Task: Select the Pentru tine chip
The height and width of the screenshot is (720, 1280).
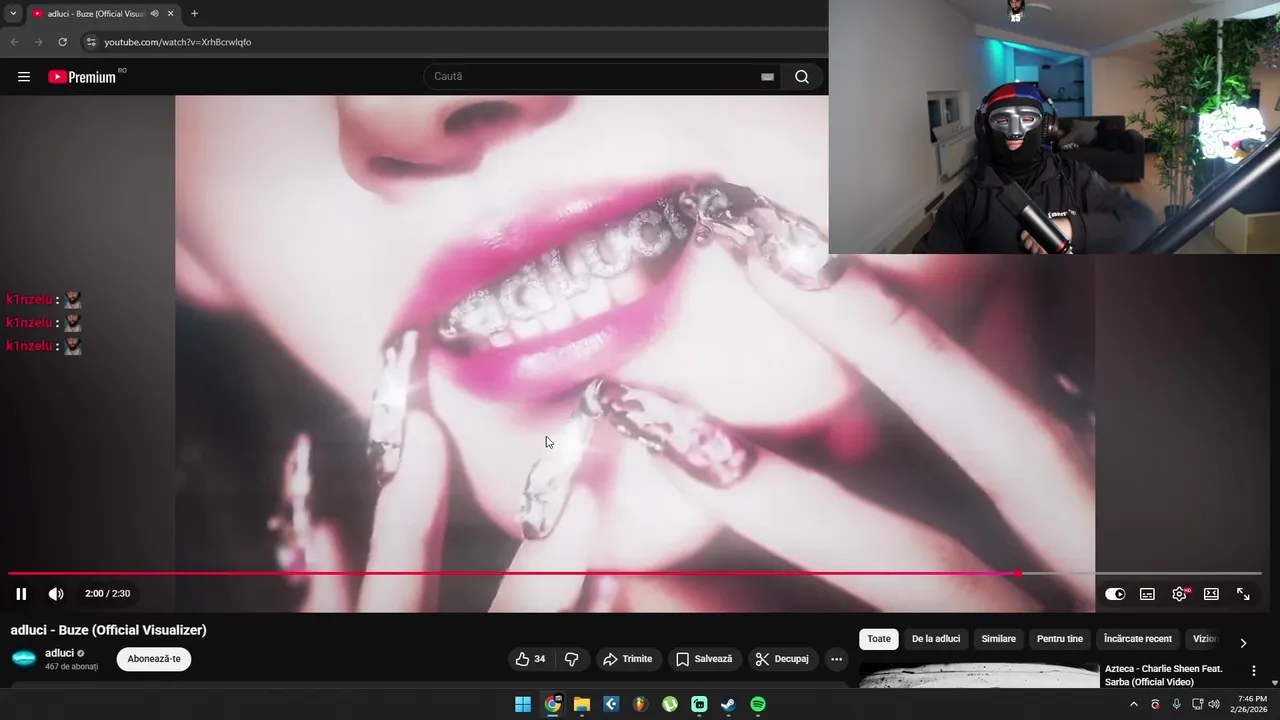Action: (x=1060, y=639)
